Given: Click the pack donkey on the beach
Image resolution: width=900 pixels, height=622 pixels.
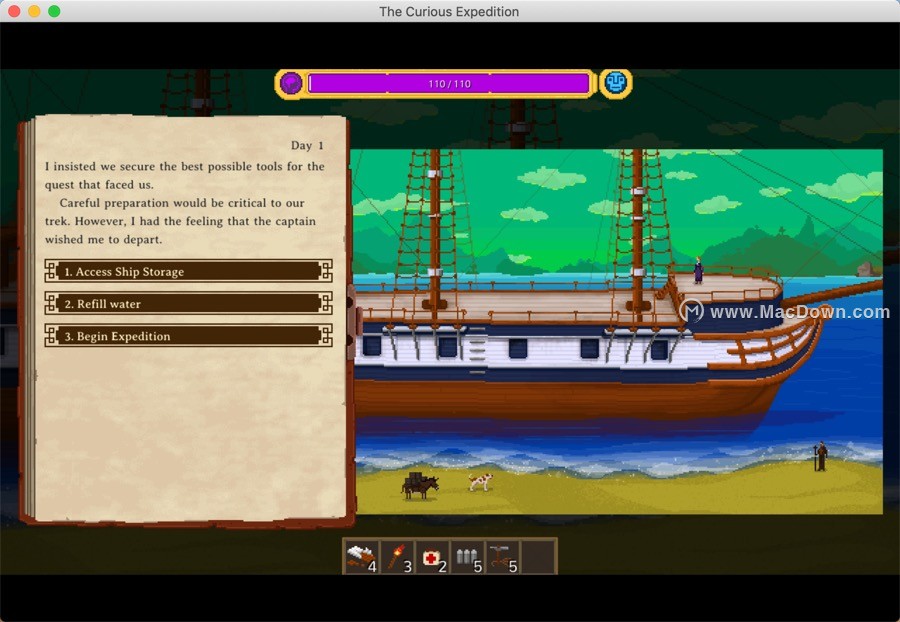Looking at the screenshot, I should point(420,485).
